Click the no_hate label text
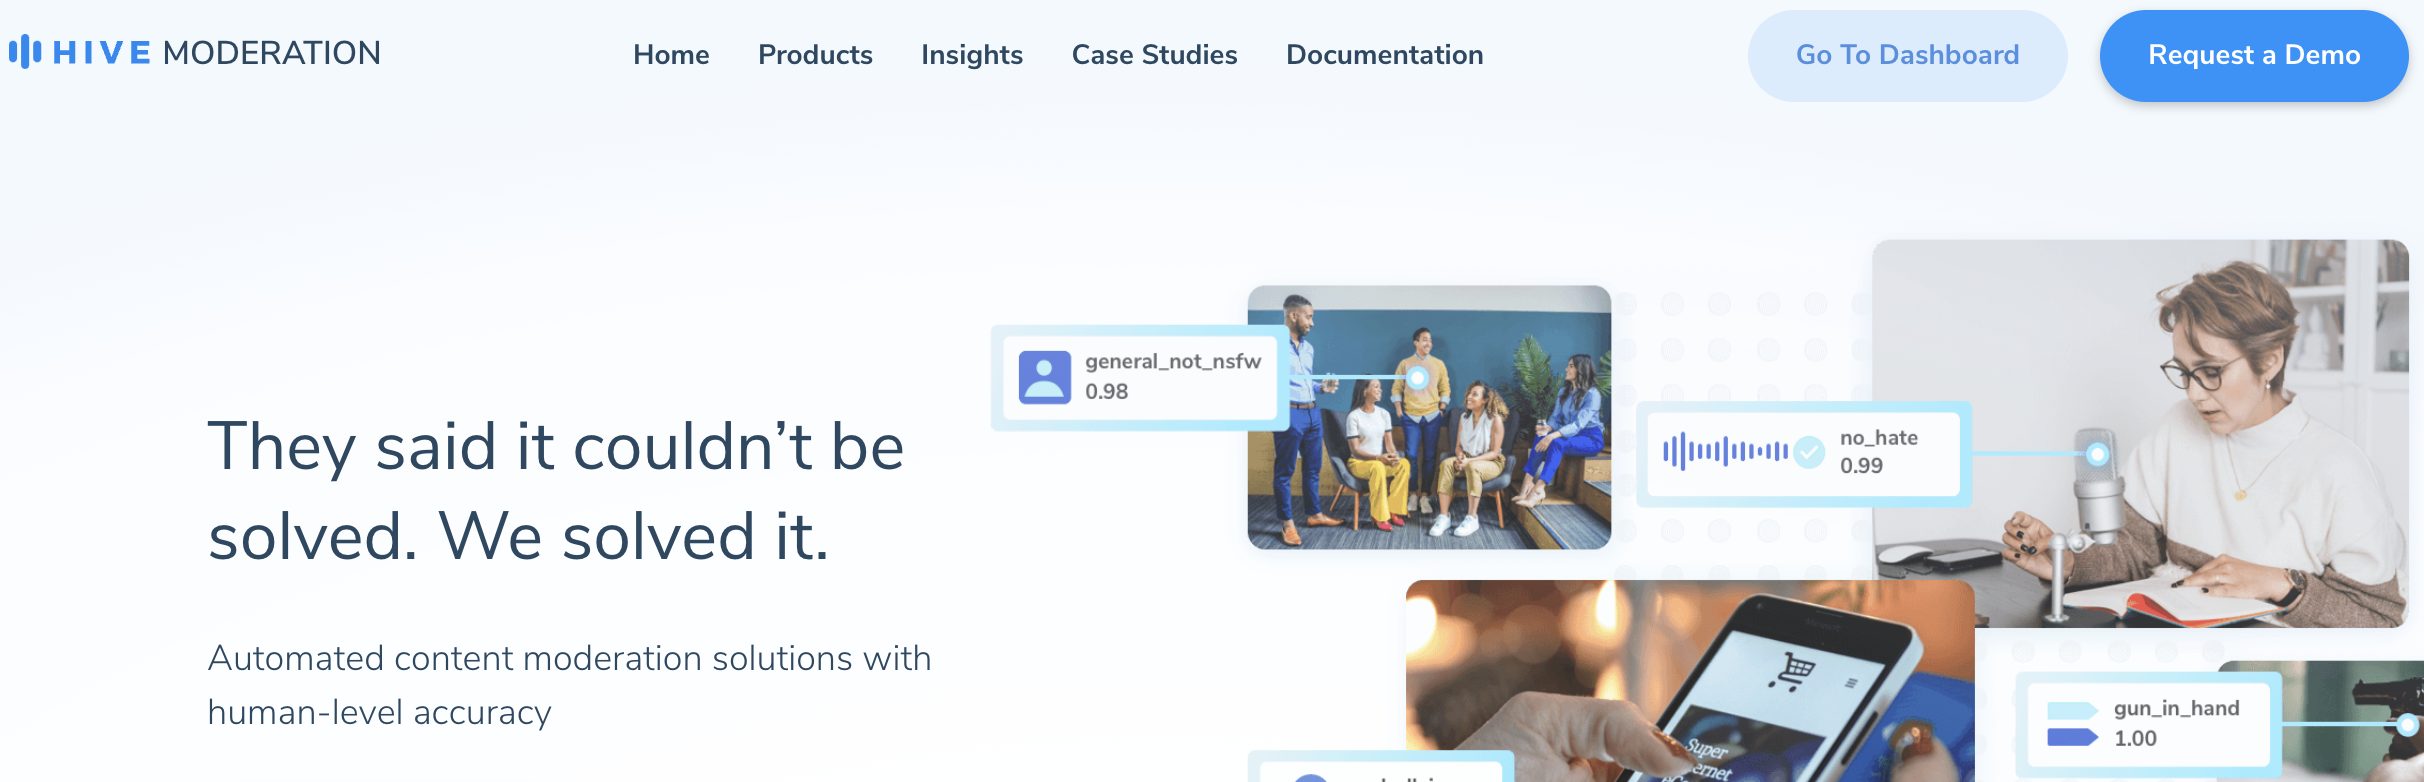Screen dimensions: 2424x782 point(1879,437)
